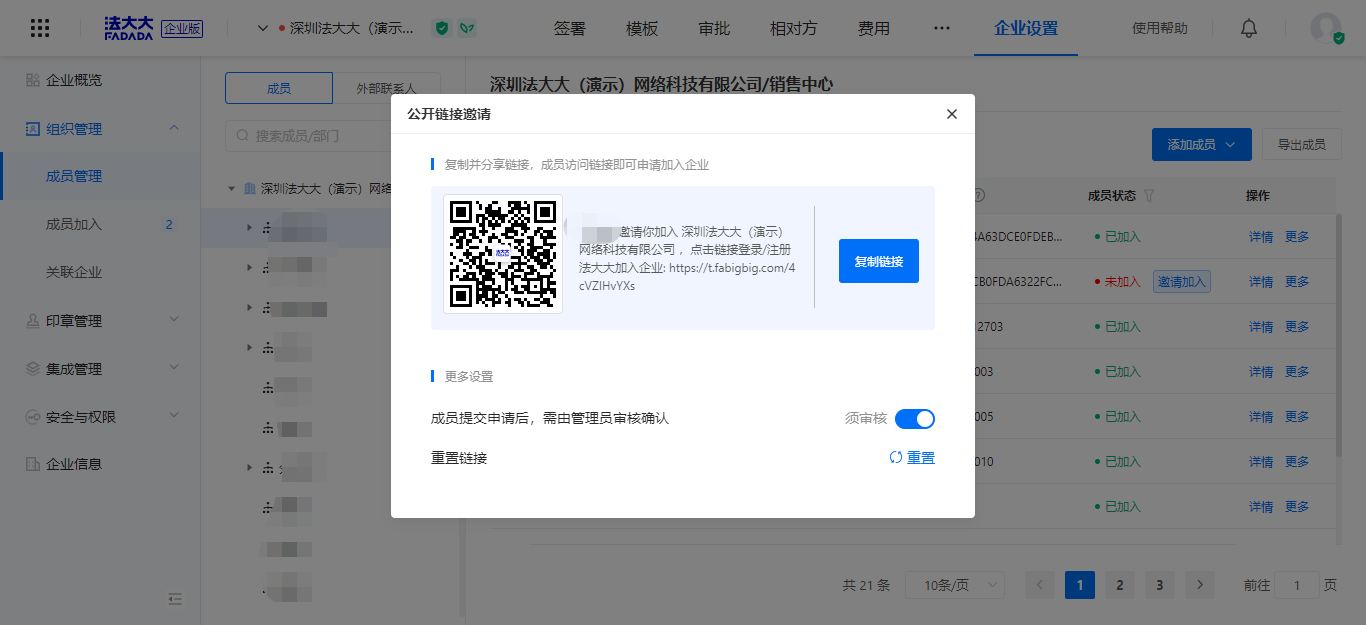Image resolution: width=1366 pixels, height=625 pixels.
Task: Open the notification bell
Action: click(x=1249, y=28)
